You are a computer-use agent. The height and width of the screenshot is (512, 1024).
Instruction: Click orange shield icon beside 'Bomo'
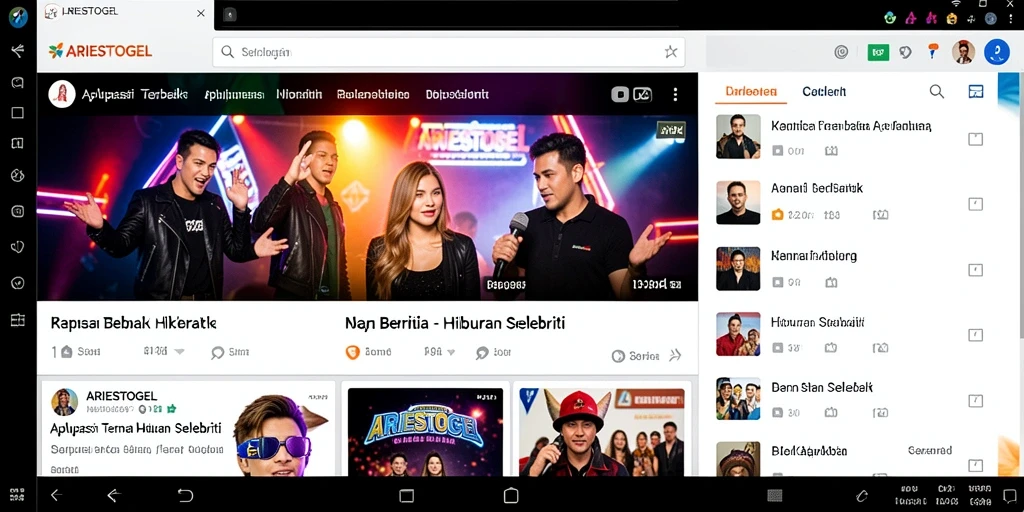(x=353, y=353)
